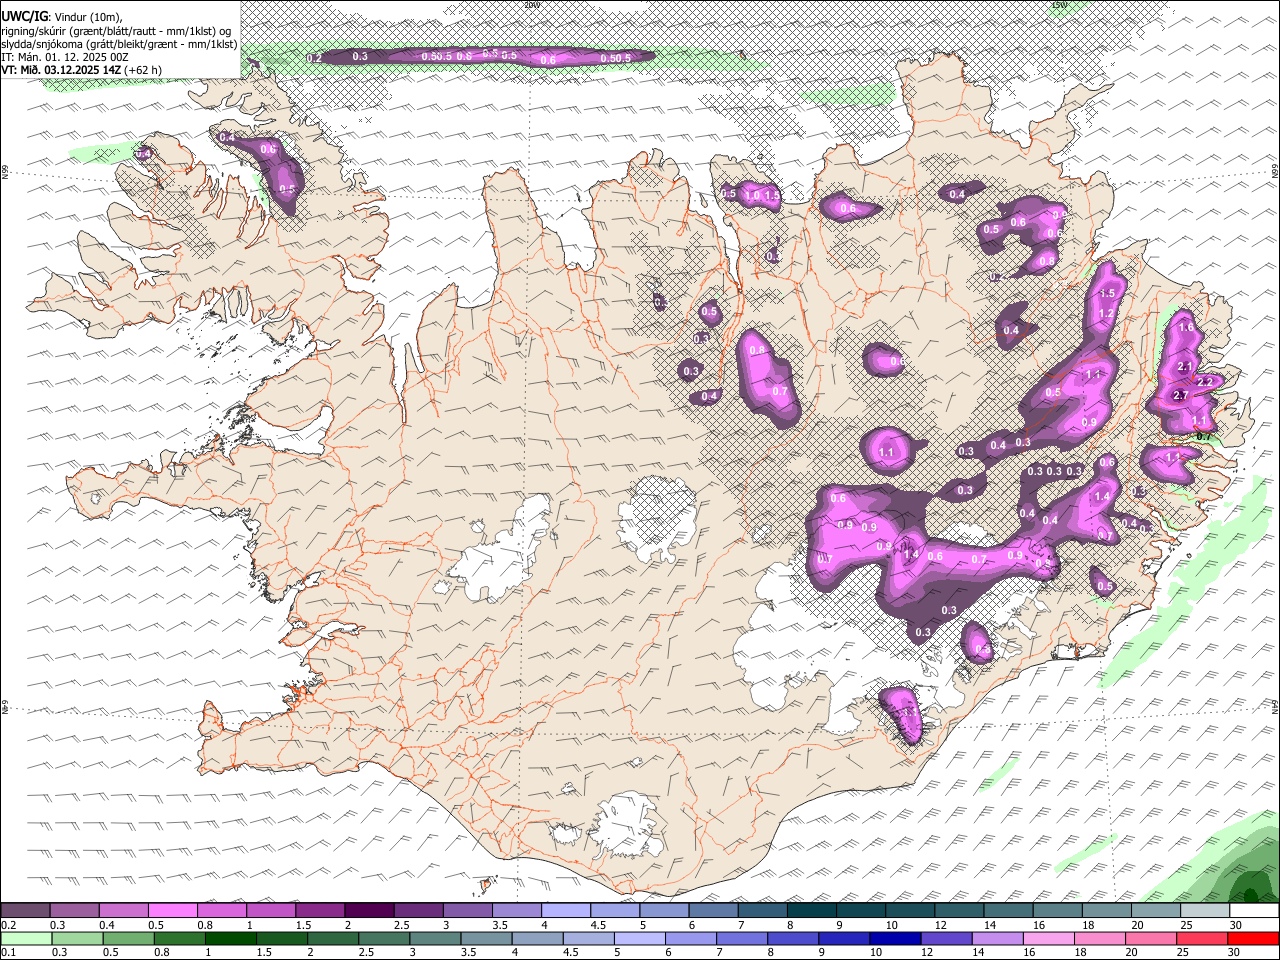Screen dimensions: 1280x960
Task: Click the "slydda/snjókoma" description line
Action: 119,44
